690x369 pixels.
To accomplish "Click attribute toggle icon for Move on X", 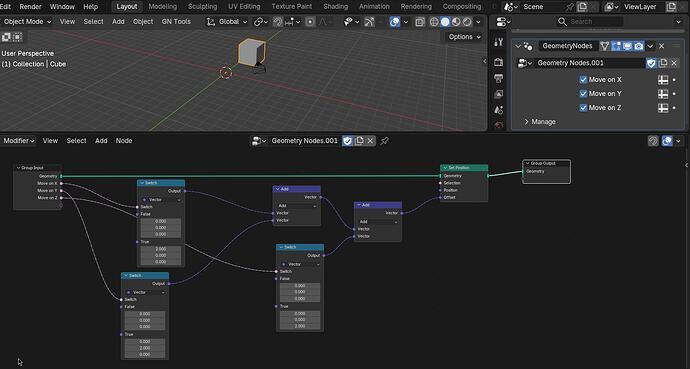I will pyautogui.click(x=663, y=80).
